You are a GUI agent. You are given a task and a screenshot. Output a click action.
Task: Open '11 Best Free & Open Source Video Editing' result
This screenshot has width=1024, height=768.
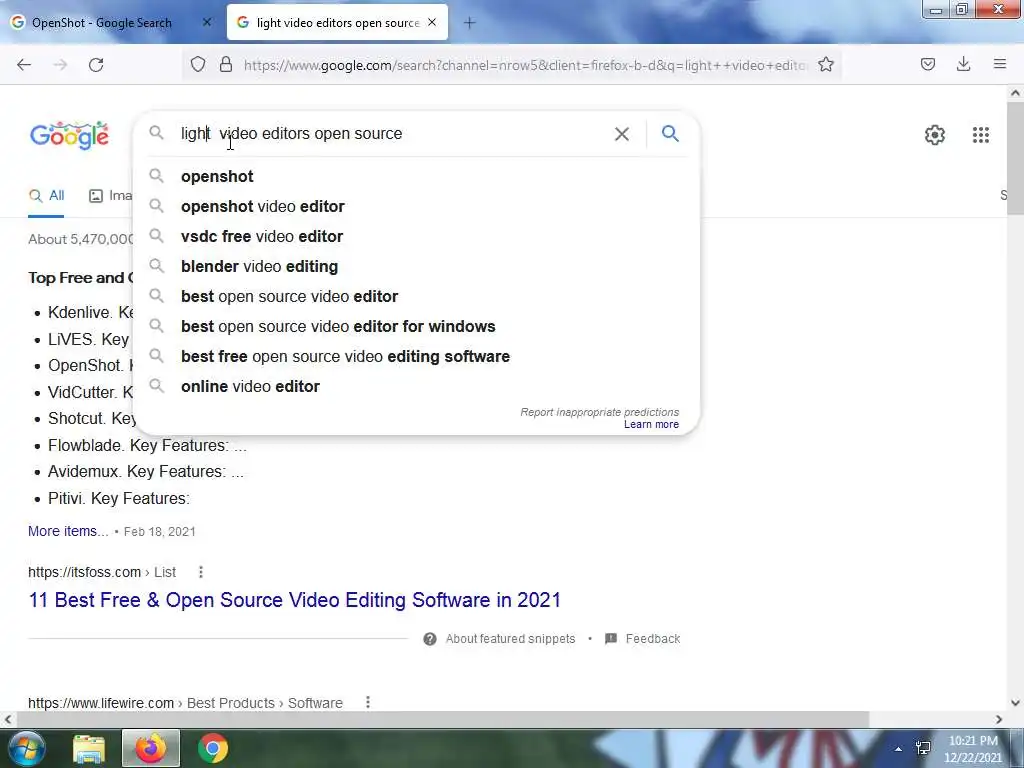click(295, 600)
